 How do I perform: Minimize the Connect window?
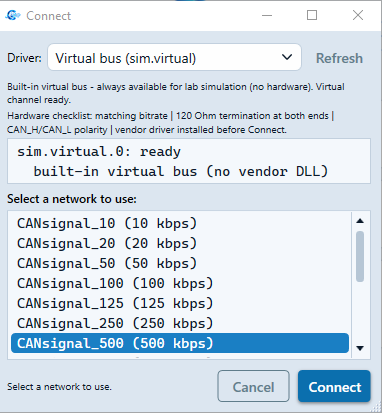[267, 15]
